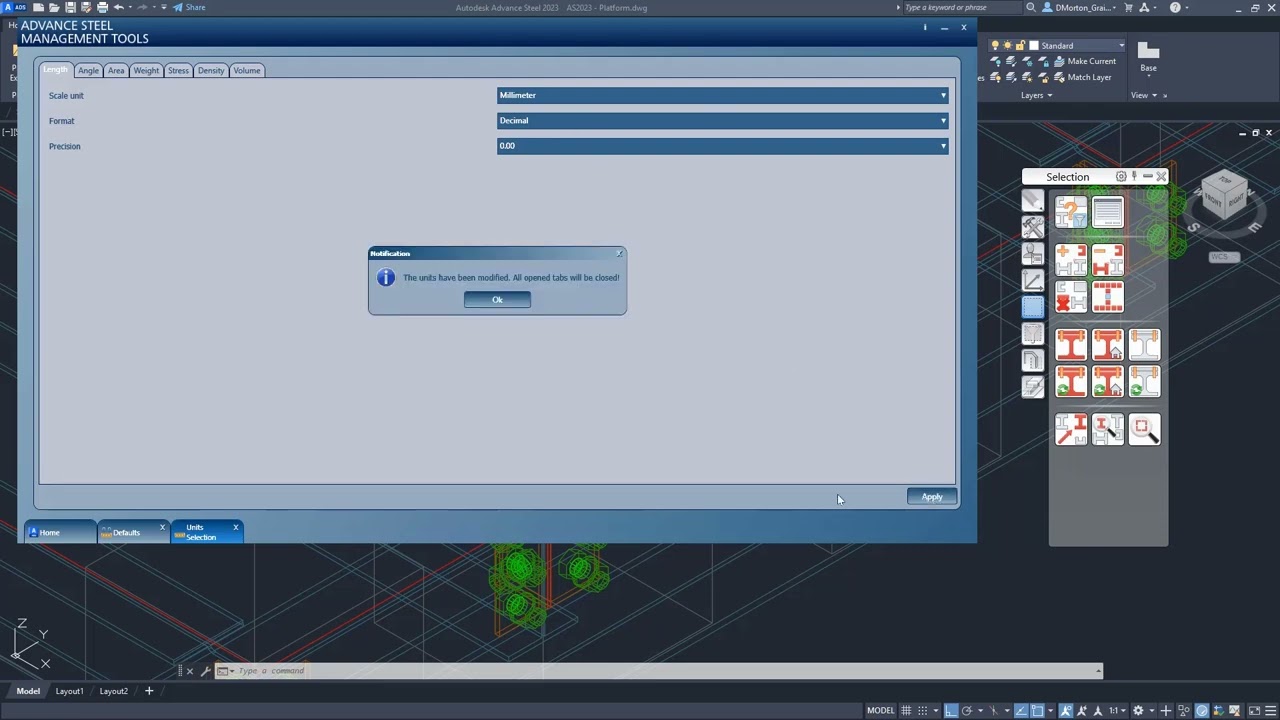
Task: Open the Scale unit Millimeter dropdown
Action: click(723, 95)
